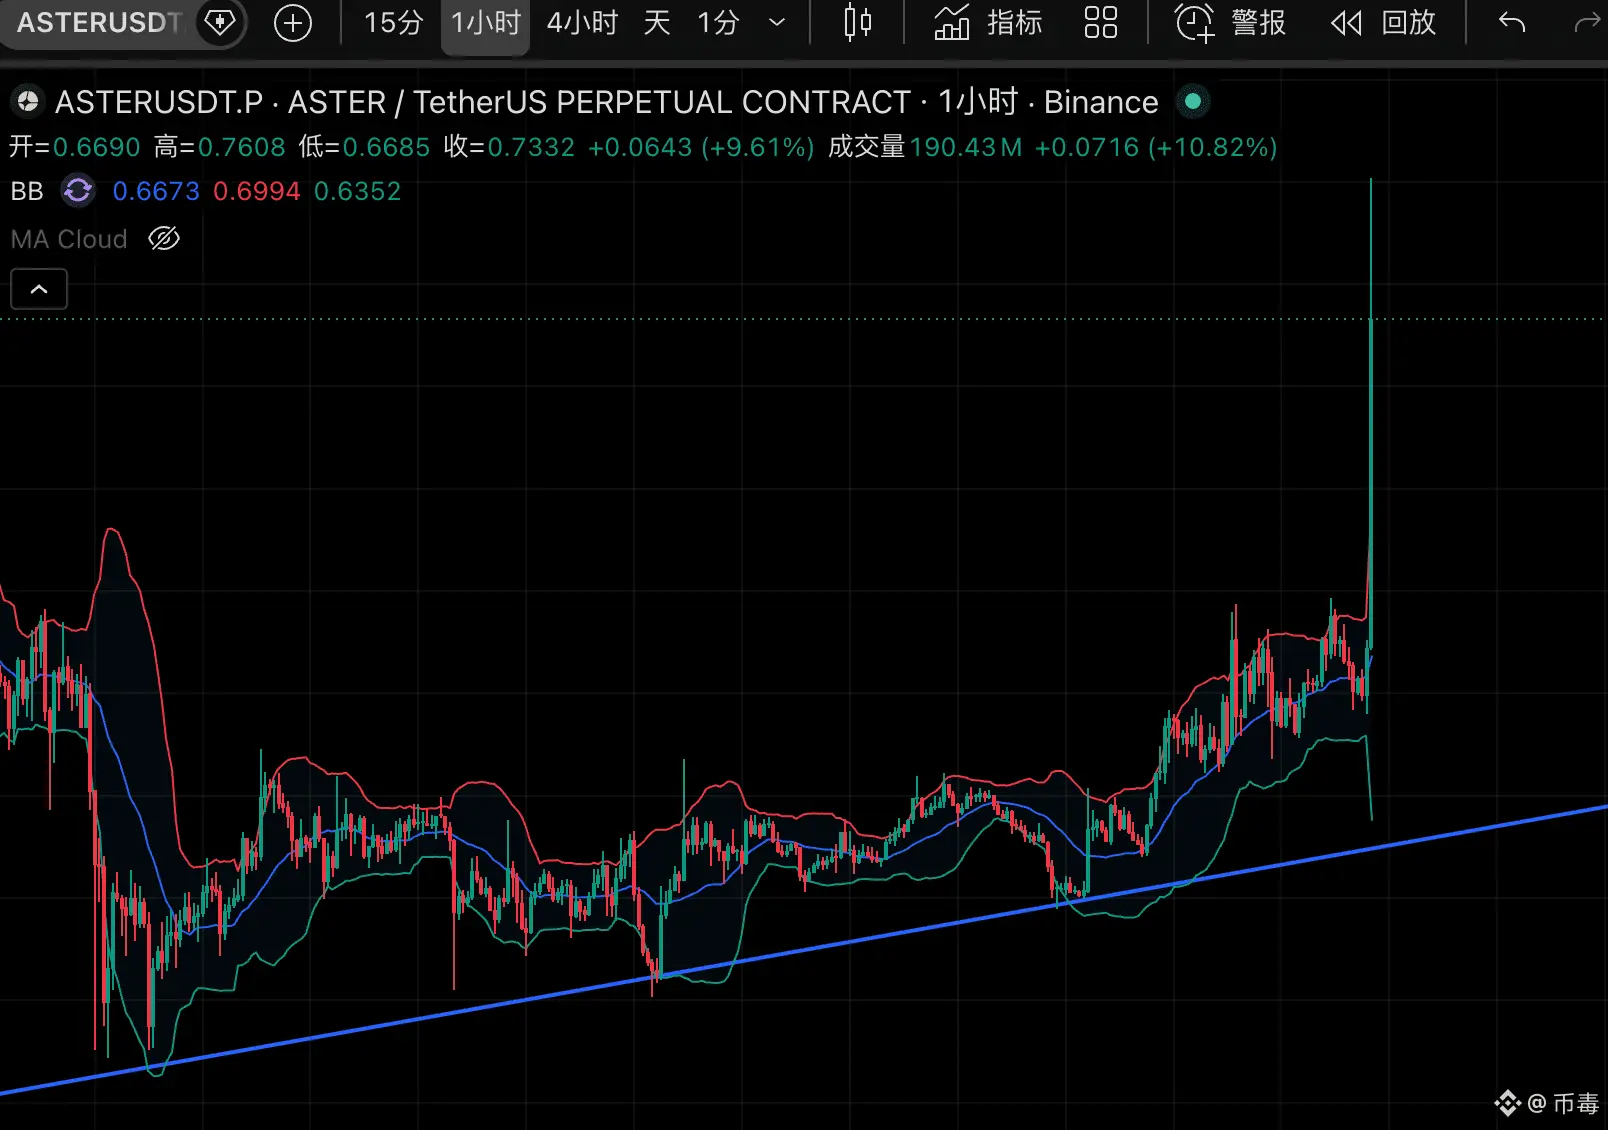1608x1130 pixels.
Task: Open the ASTERUSDT symbol search
Action: [x=98, y=22]
